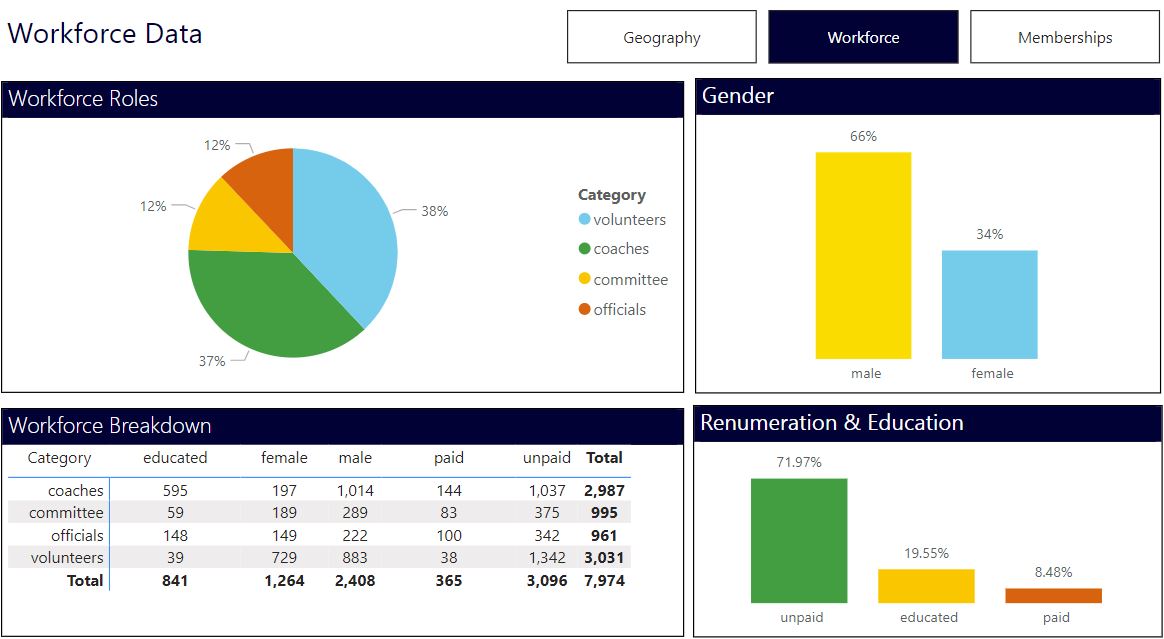
Task: Click the volunteers legend color dot
Action: coord(584,220)
